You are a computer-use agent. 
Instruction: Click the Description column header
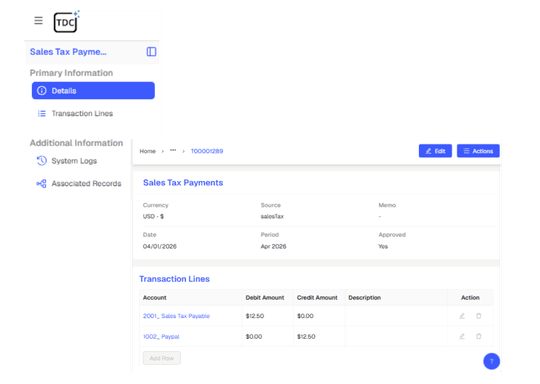pyautogui.click(x=365, y=298)
